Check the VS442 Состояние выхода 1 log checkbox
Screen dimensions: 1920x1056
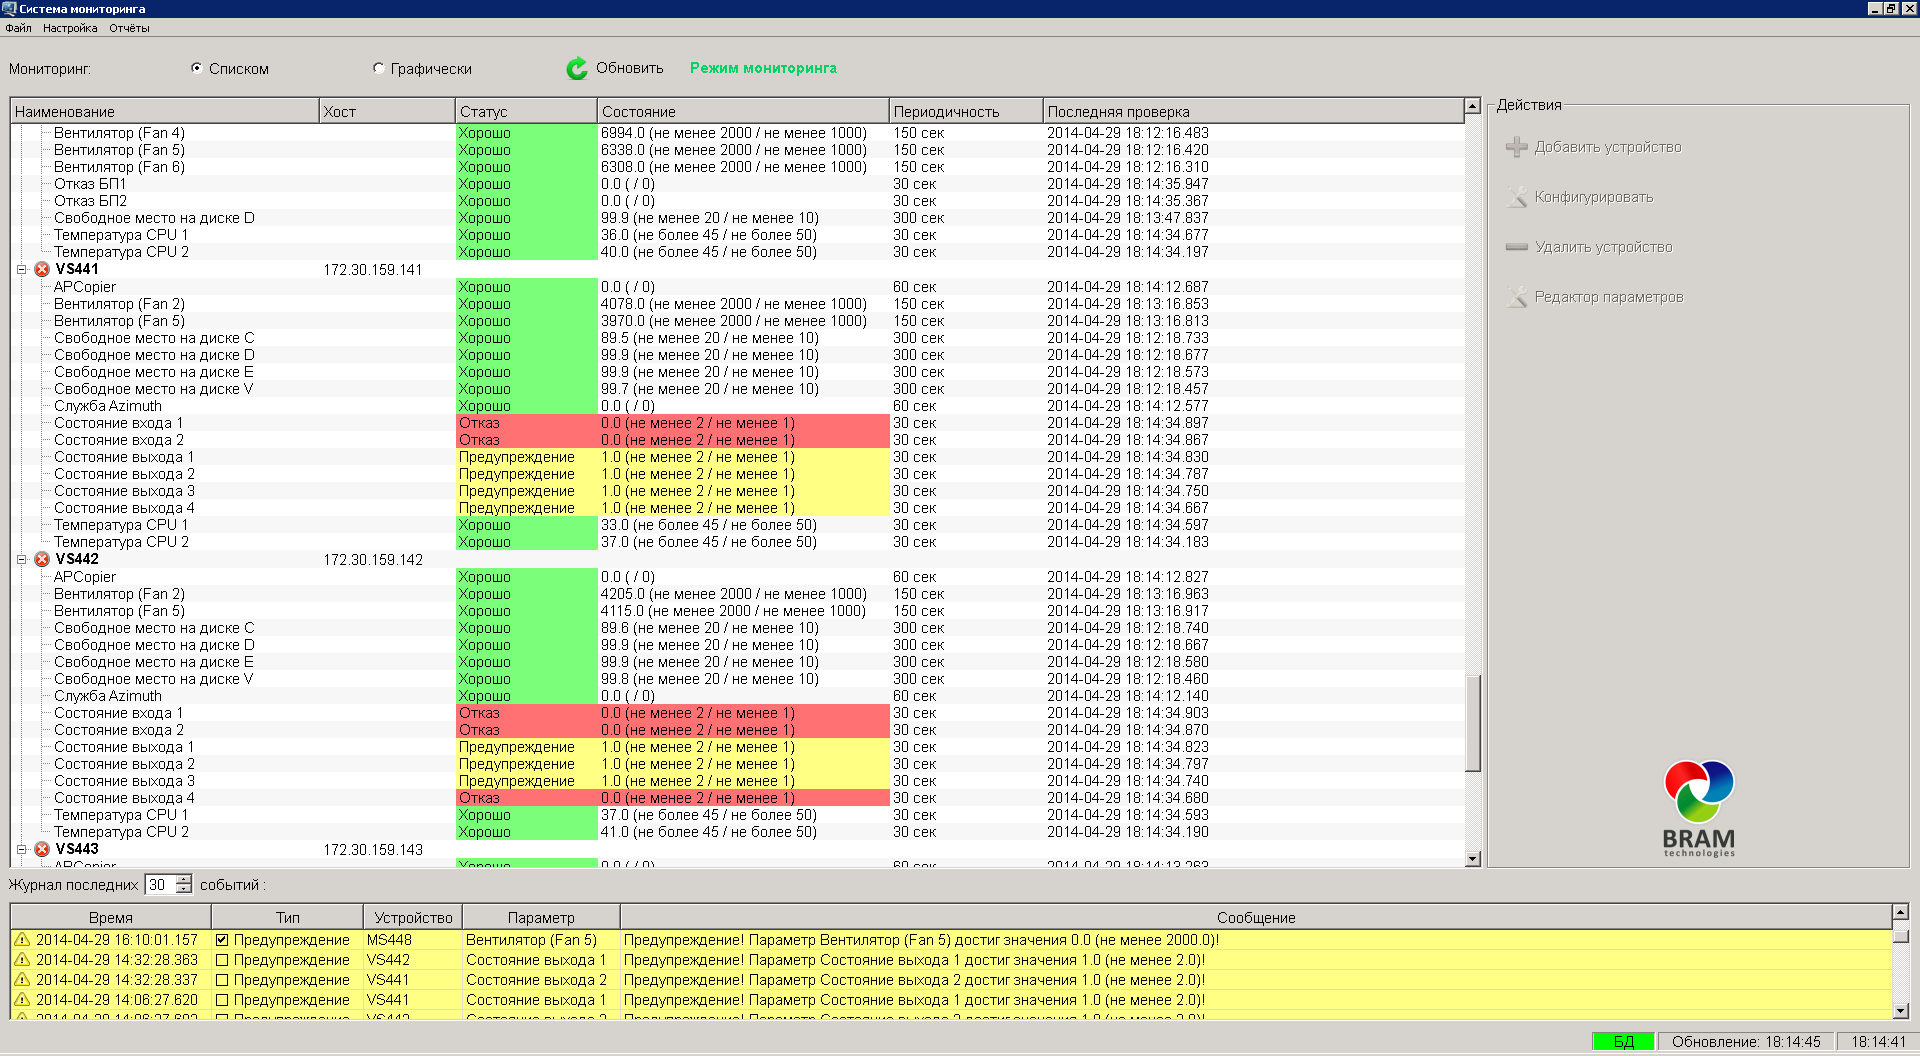pos(222,960)
